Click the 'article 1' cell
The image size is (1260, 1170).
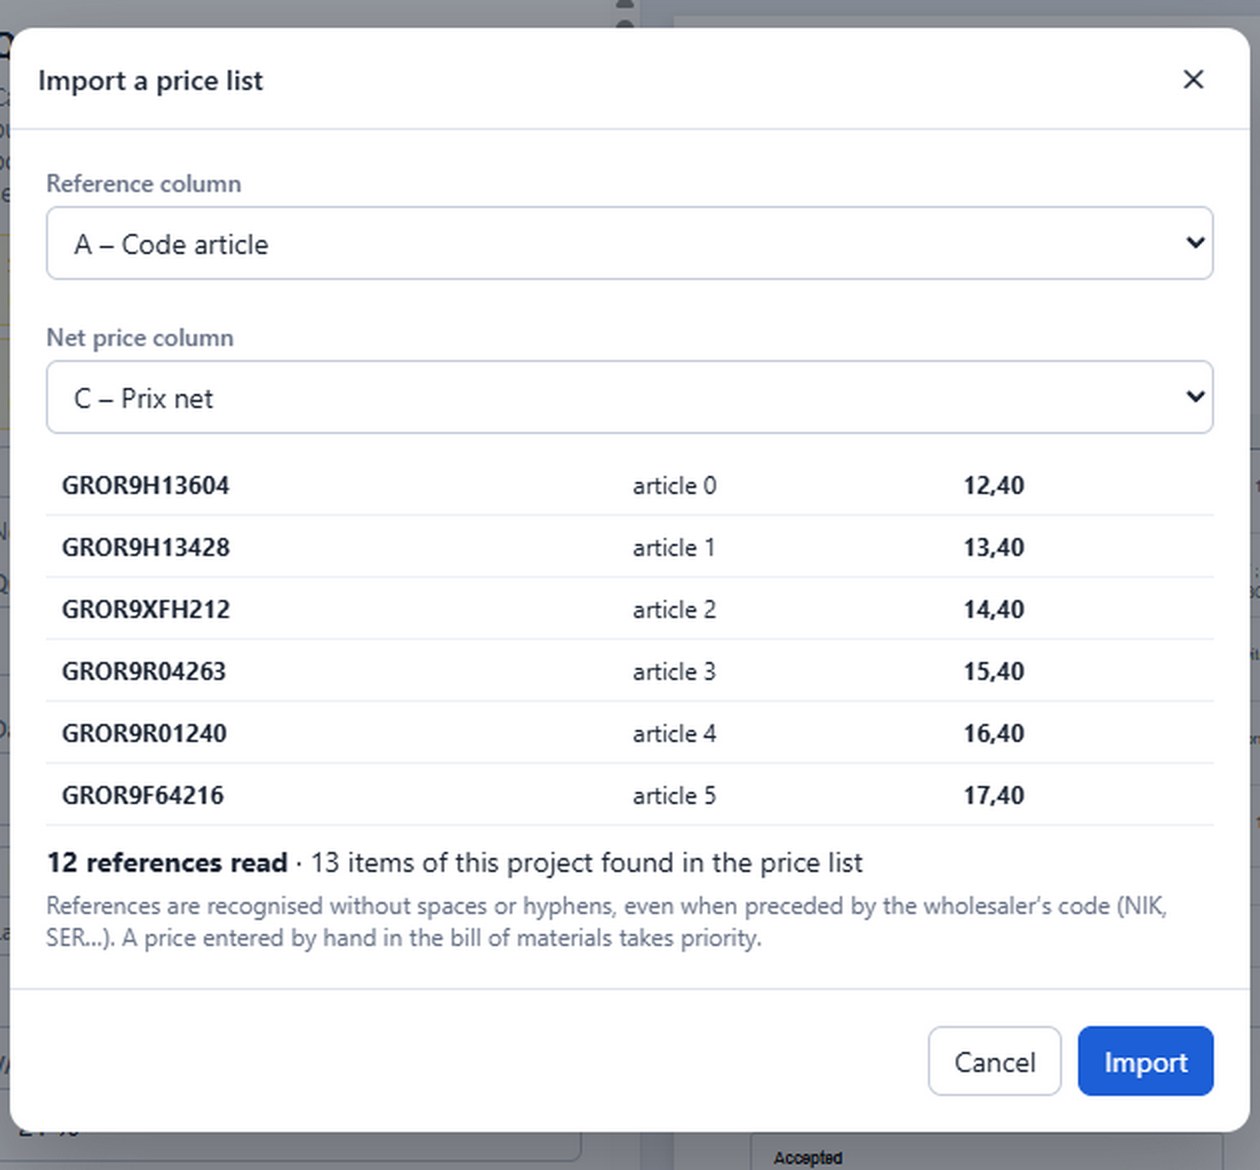point(674,548)
